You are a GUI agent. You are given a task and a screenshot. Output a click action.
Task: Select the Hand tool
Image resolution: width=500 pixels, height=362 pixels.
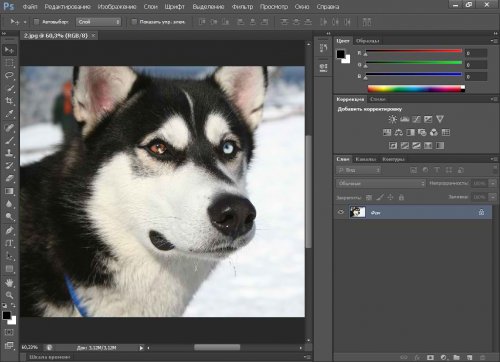(x=9, y=283)
